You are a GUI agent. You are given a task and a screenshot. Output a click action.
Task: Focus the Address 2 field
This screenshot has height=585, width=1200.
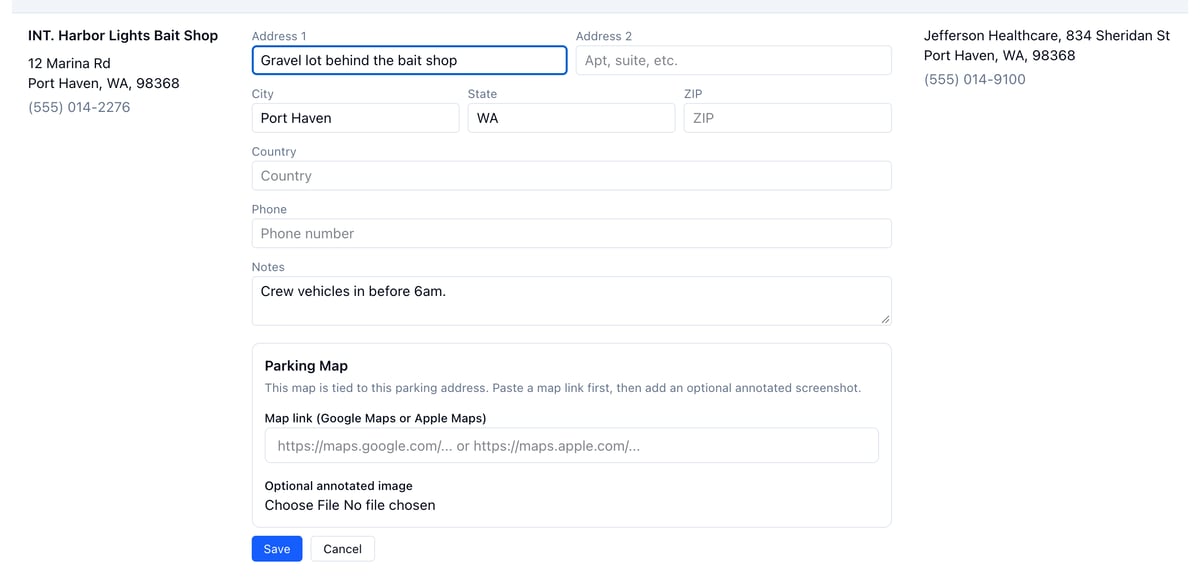click(733, 60)
